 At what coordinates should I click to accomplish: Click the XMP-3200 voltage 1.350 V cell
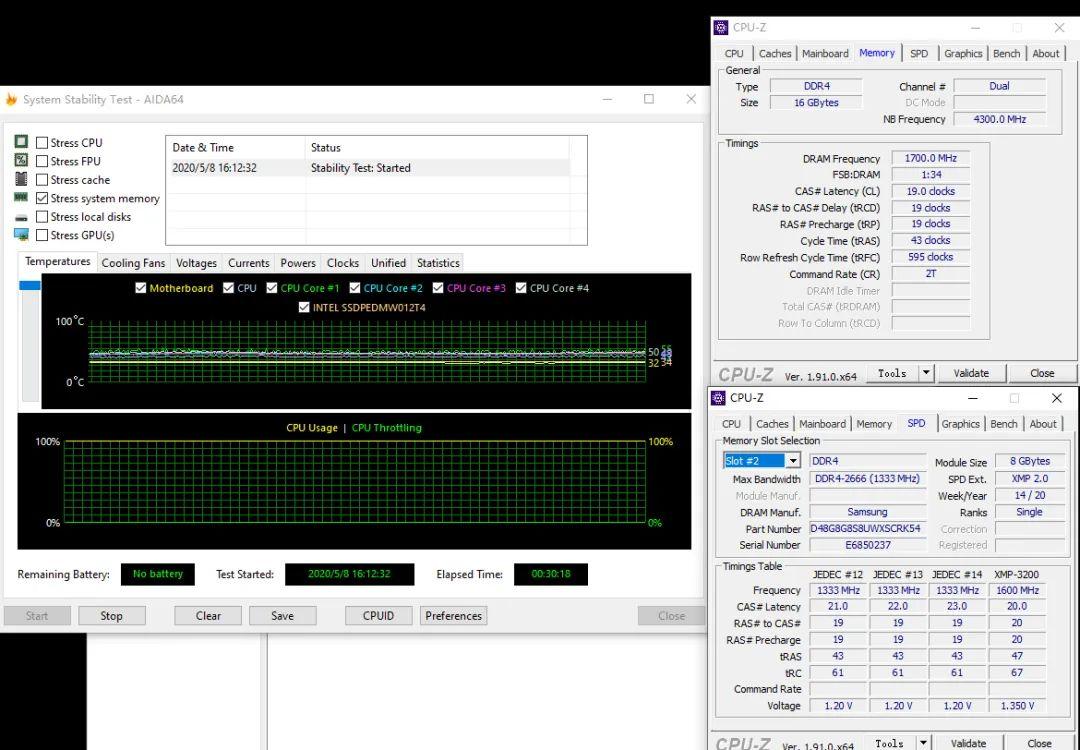1017,706
